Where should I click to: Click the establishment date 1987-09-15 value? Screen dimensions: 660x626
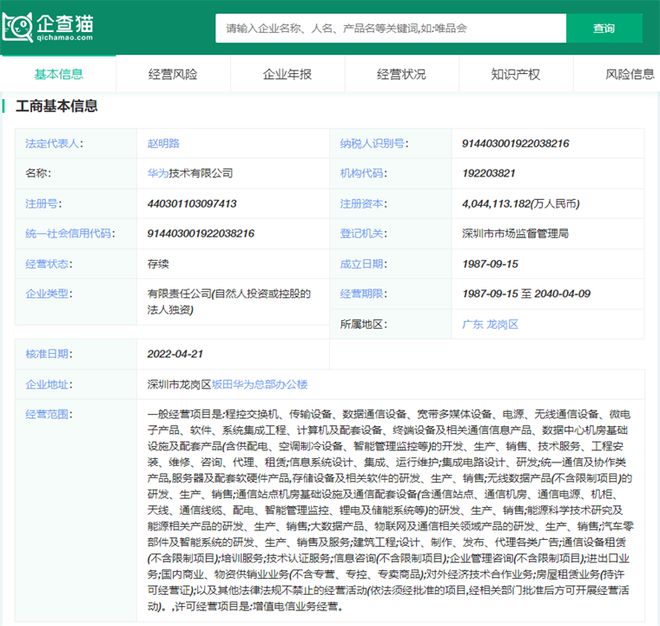(x=490, y=264)
